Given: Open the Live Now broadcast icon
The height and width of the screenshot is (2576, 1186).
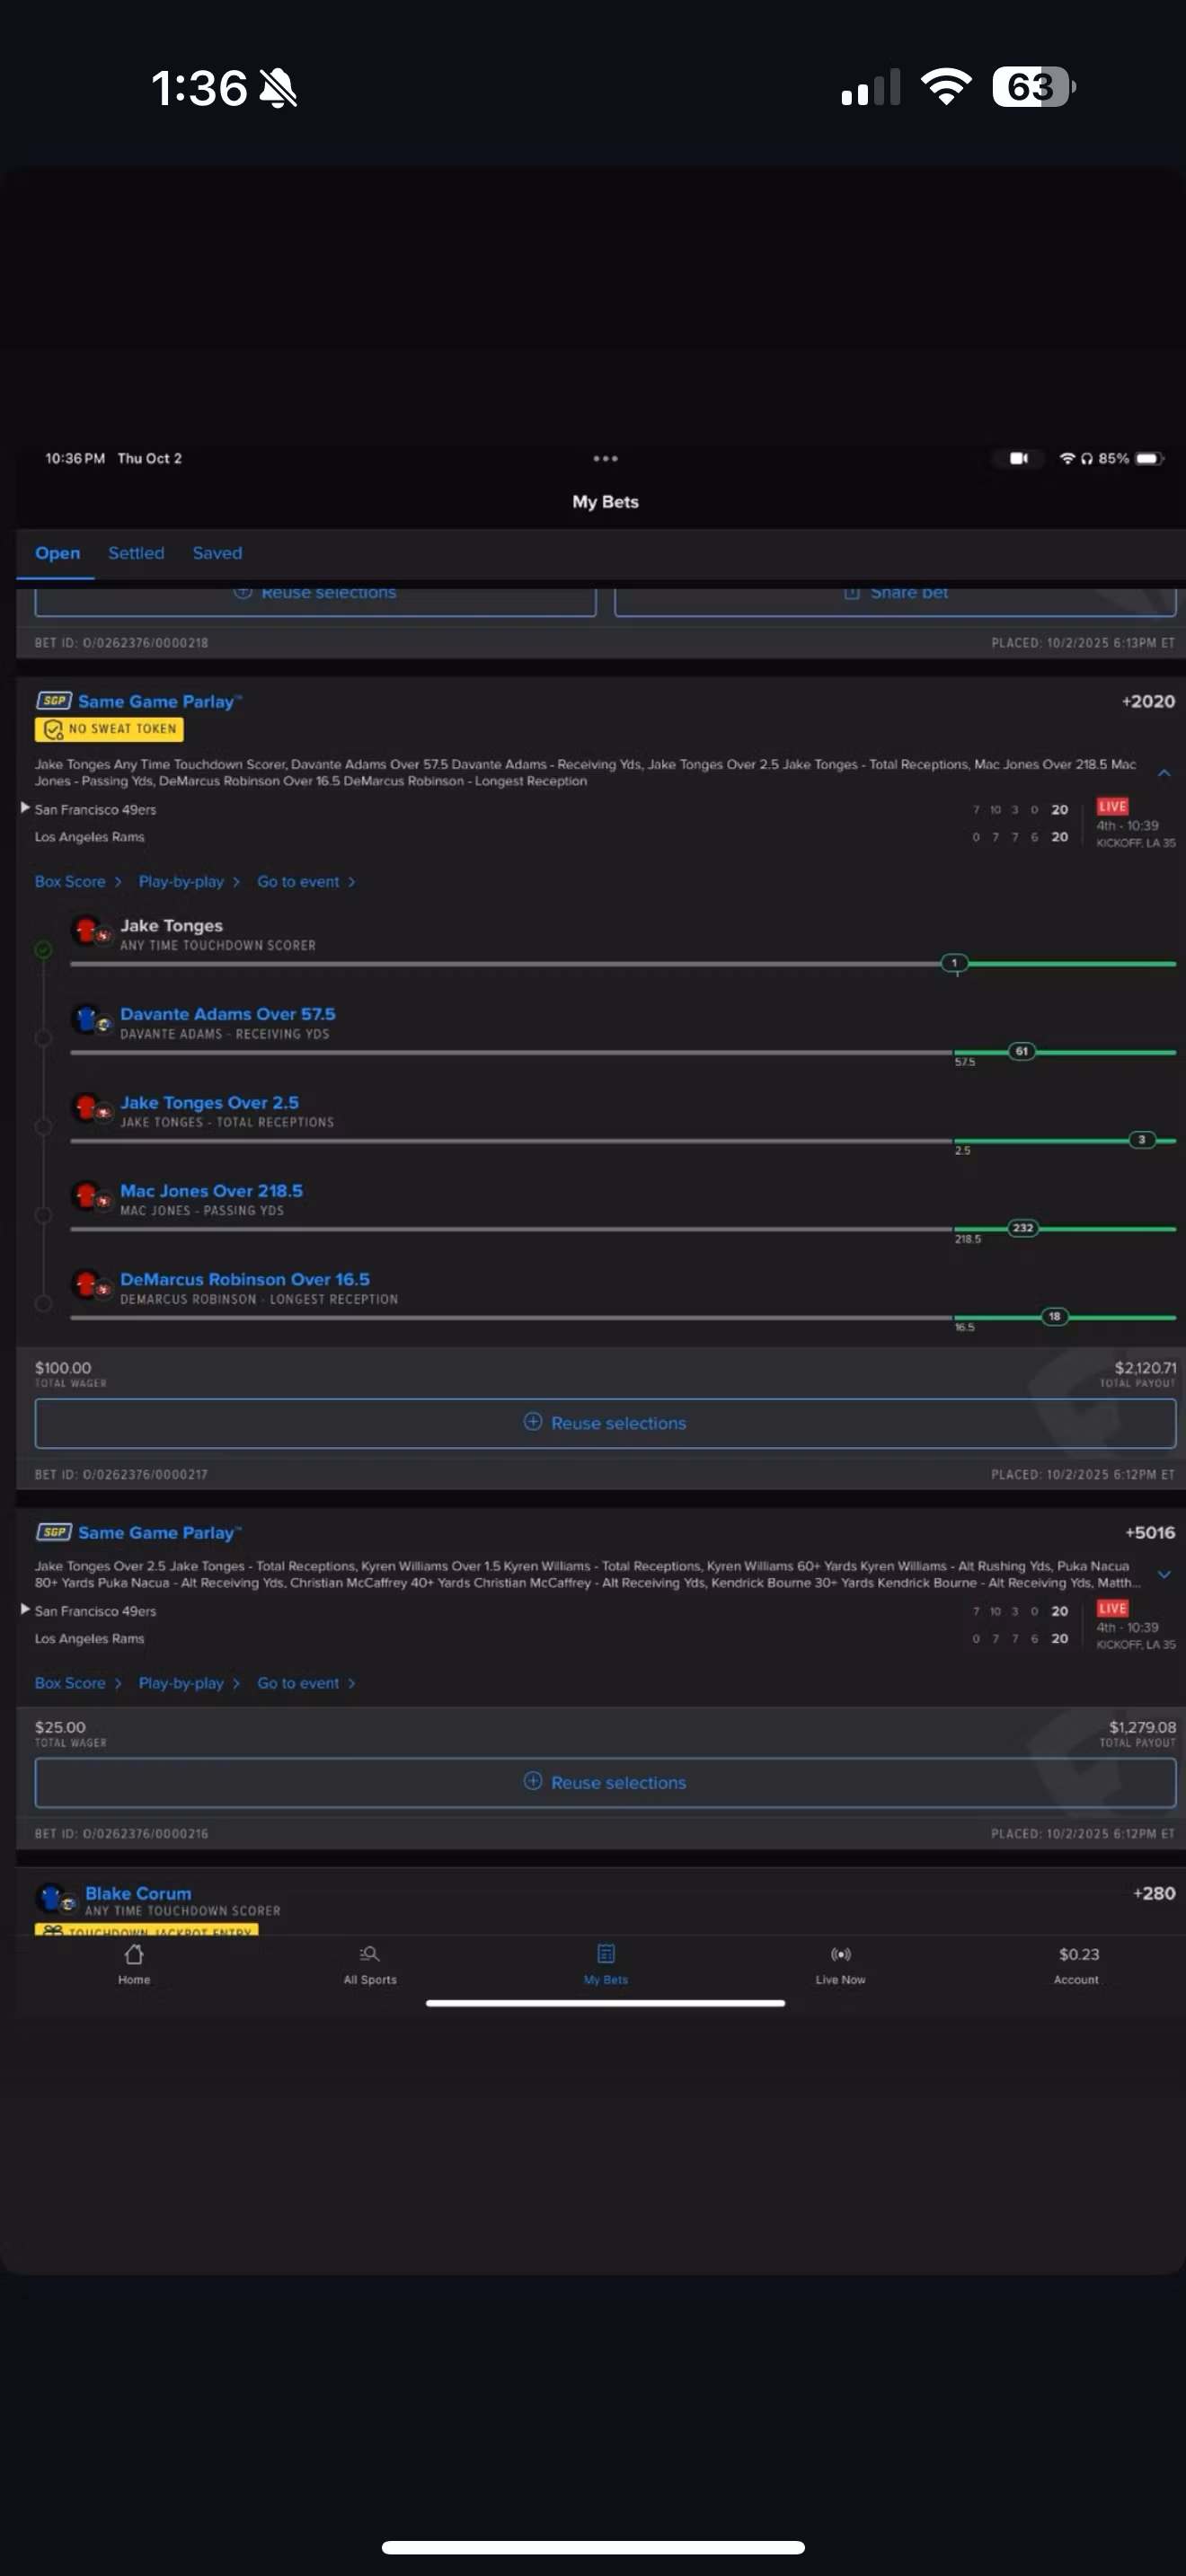Looking at the screenshot, I should [840, 1954].
